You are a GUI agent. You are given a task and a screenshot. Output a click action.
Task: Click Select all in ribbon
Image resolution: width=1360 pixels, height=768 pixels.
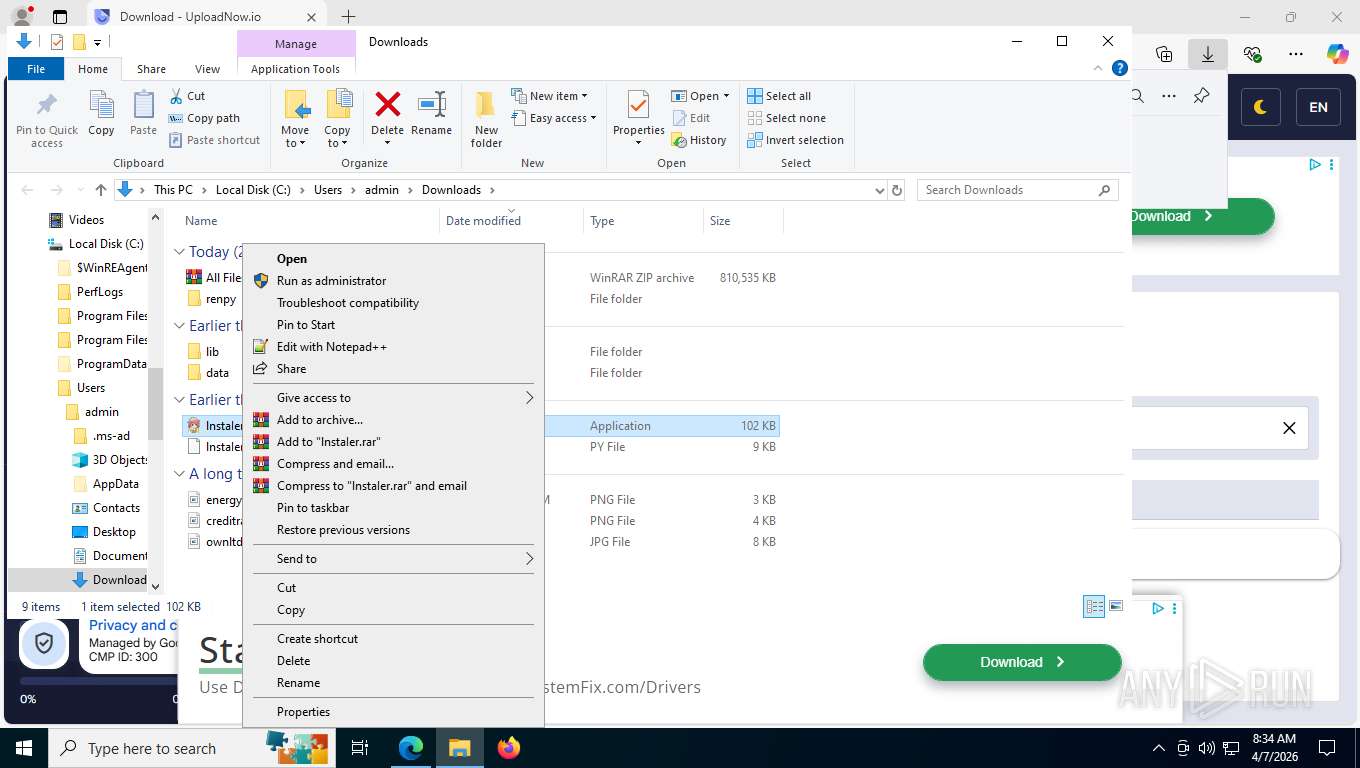point(779,96)
